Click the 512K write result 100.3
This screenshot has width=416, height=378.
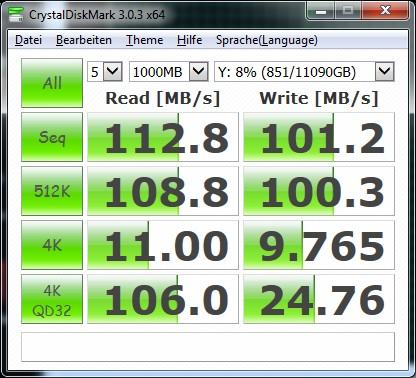(319, 191)
